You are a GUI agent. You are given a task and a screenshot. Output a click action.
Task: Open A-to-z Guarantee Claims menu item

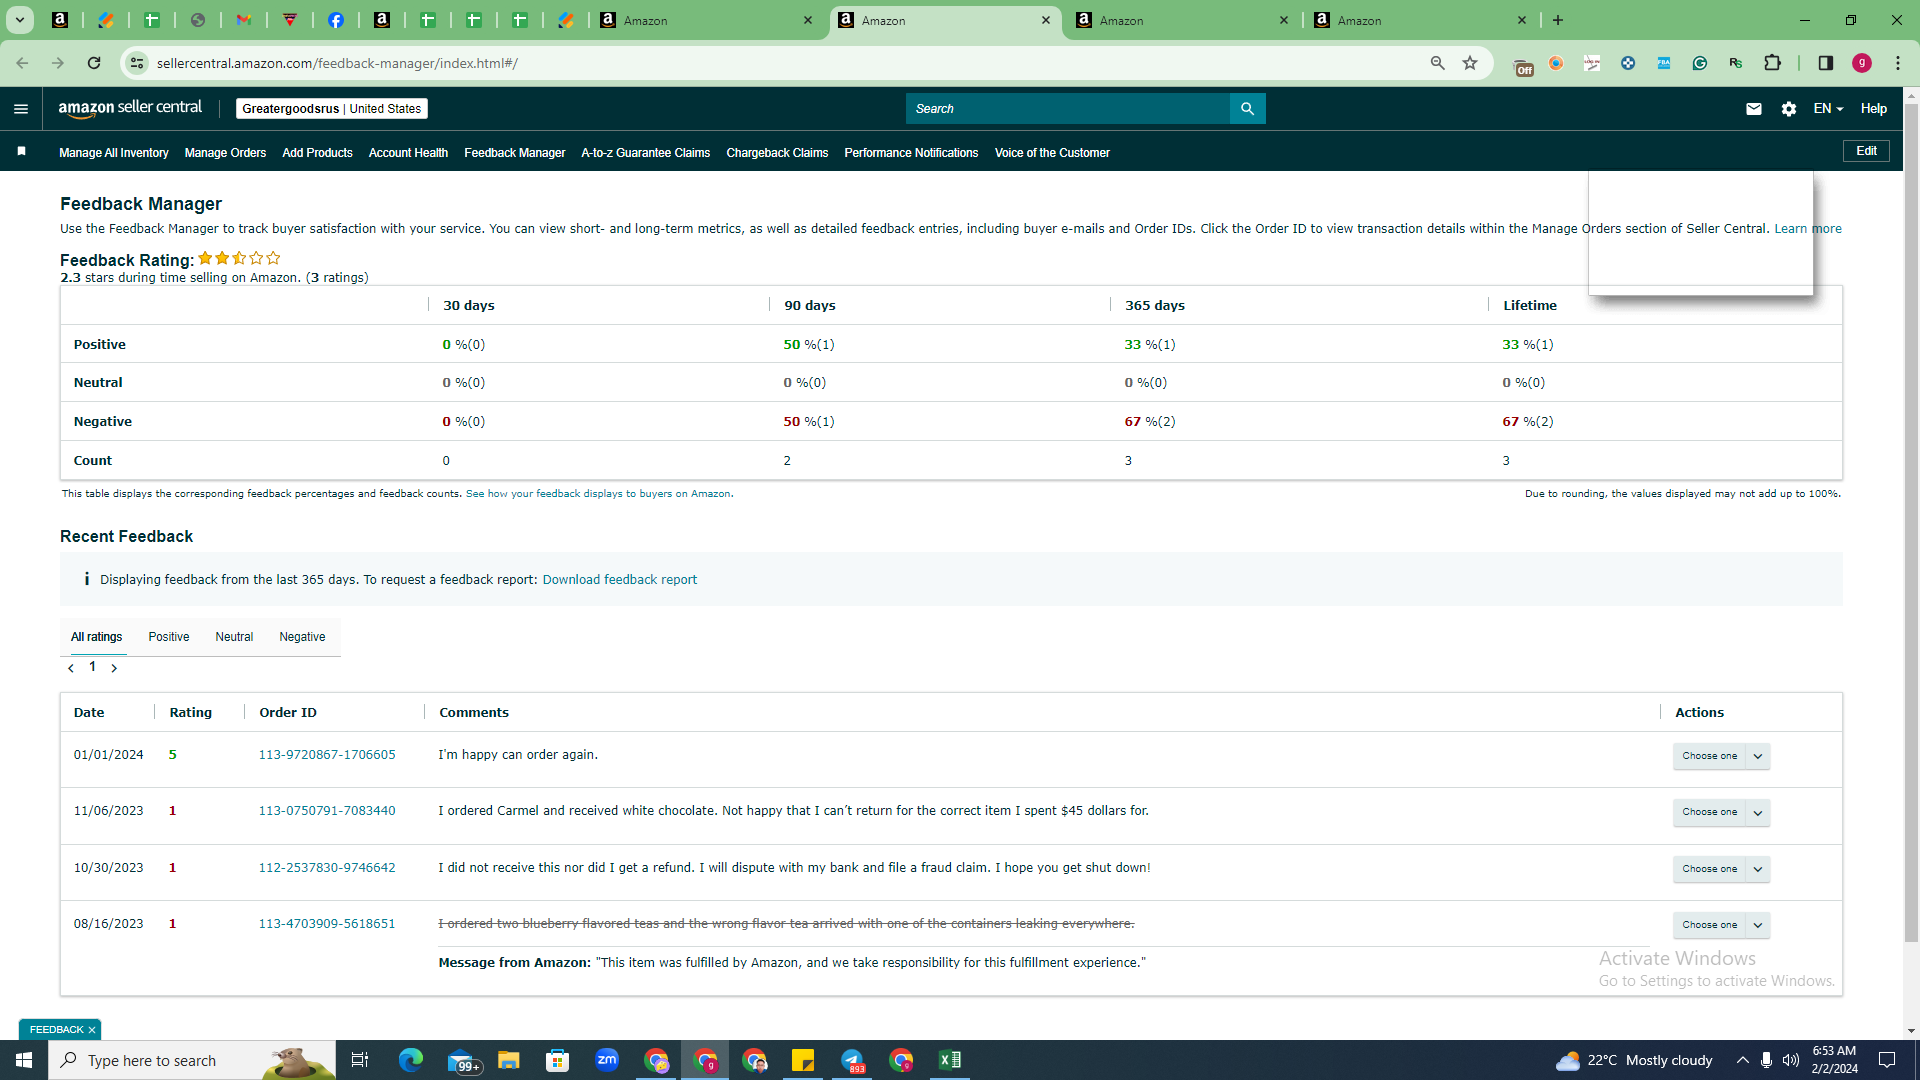click(x=646, y=153)
